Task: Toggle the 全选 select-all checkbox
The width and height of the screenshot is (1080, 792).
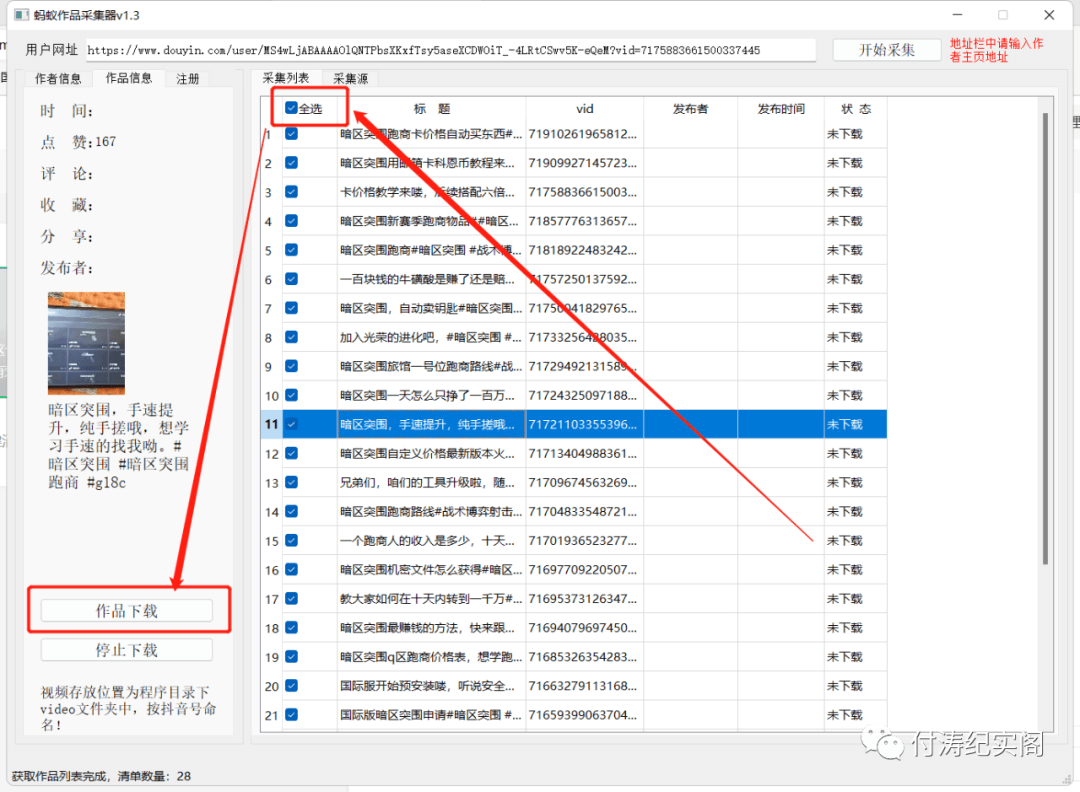Action: (x=291, y=108)
